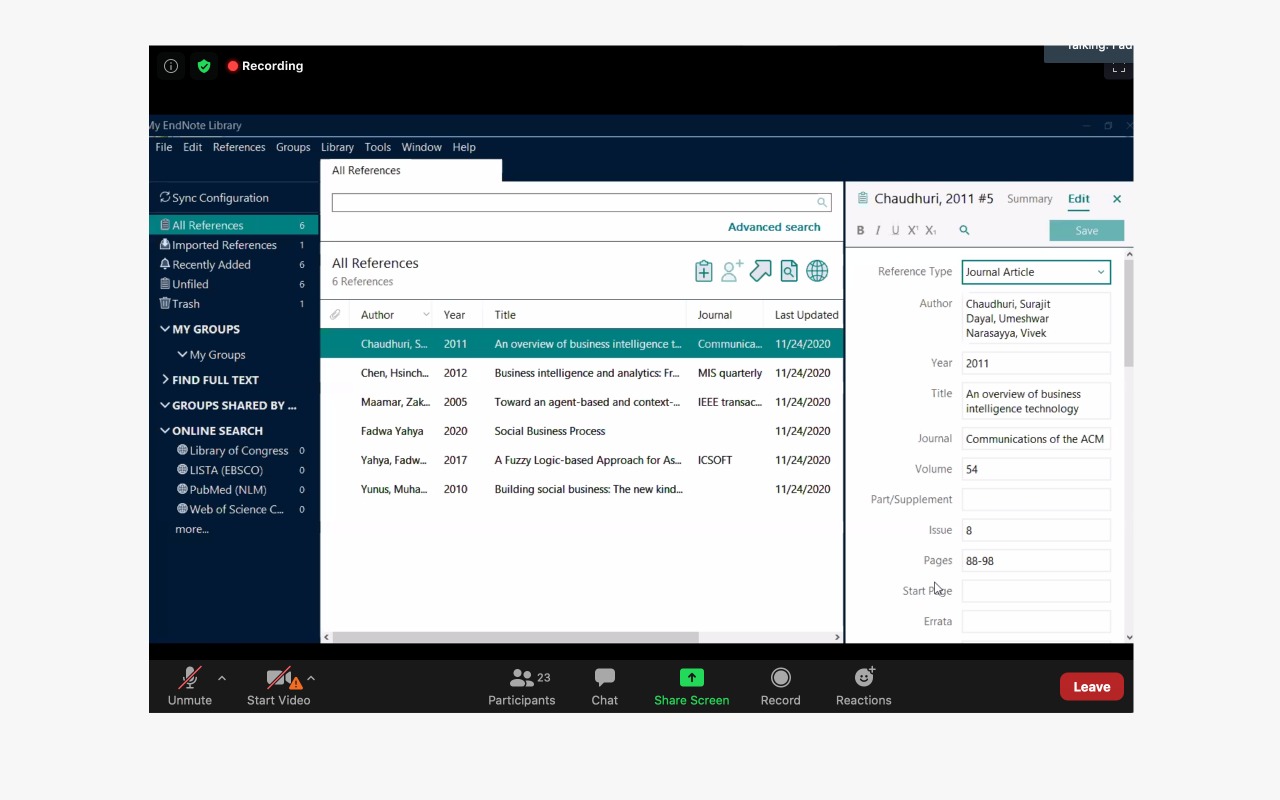The image size is (1280, 800).
Task: Switch to the Summary tab
Action: [x=1029, y=199]
